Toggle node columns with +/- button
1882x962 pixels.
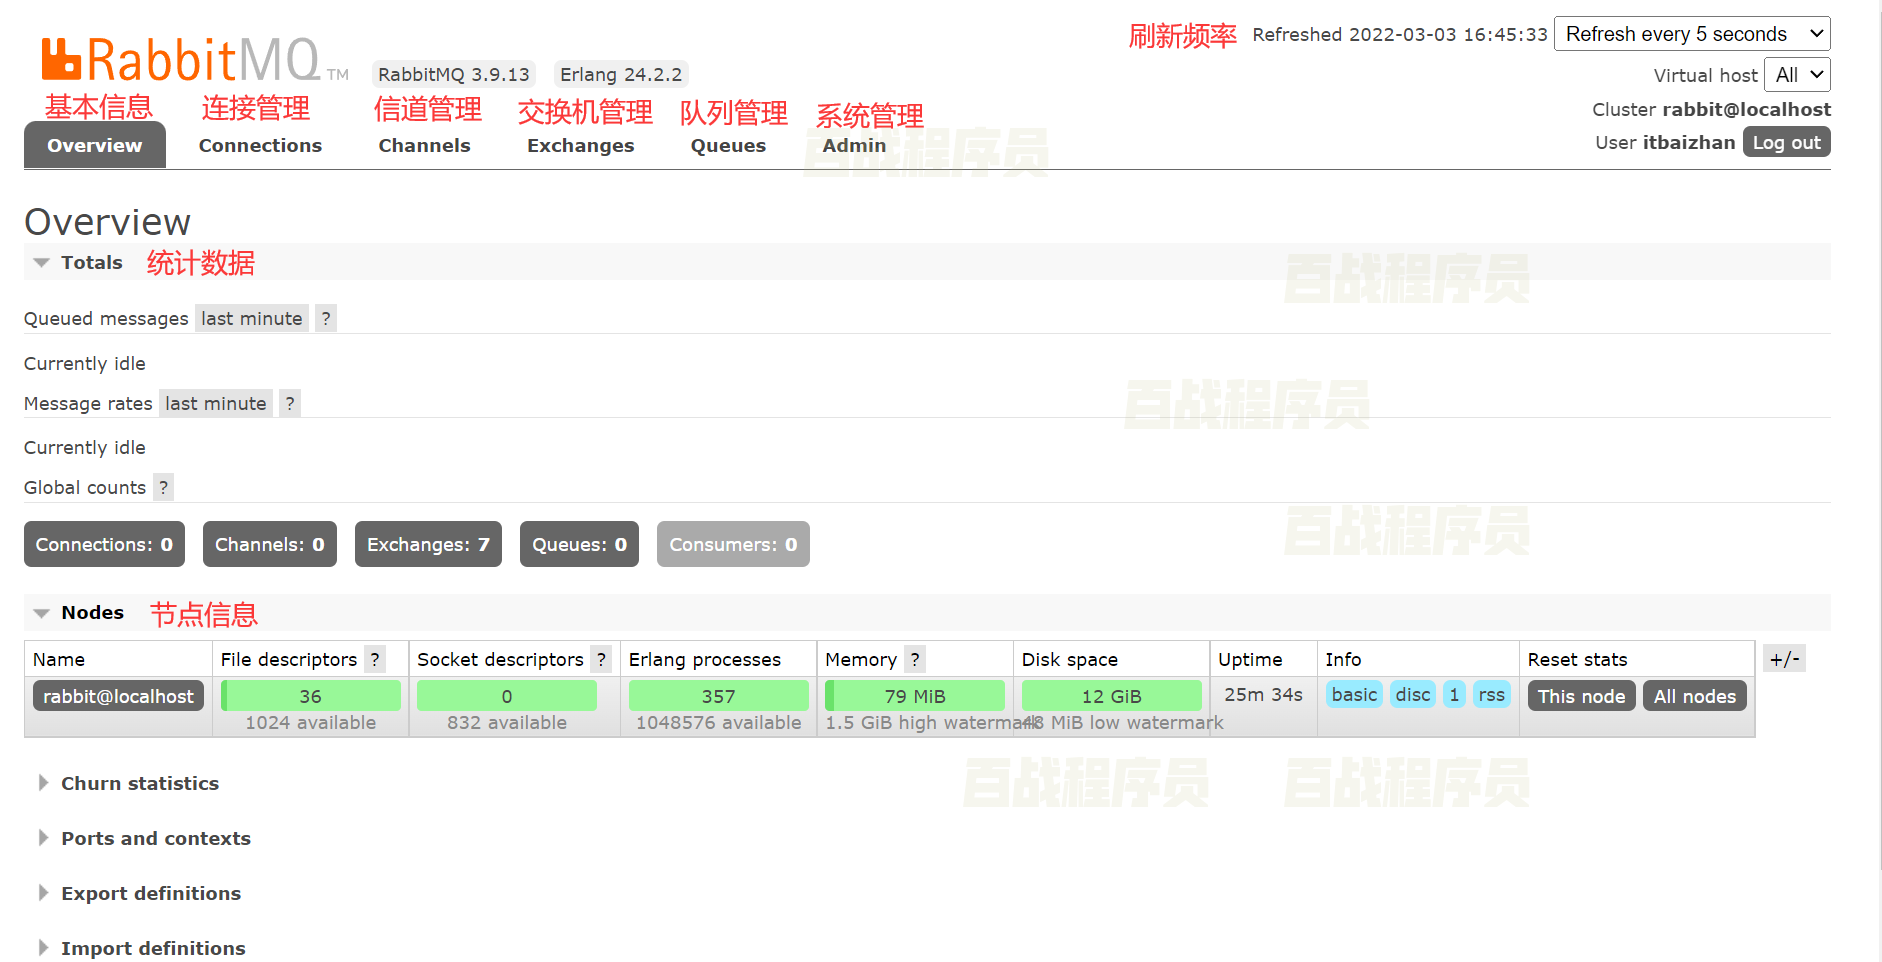pos(1784,658)
